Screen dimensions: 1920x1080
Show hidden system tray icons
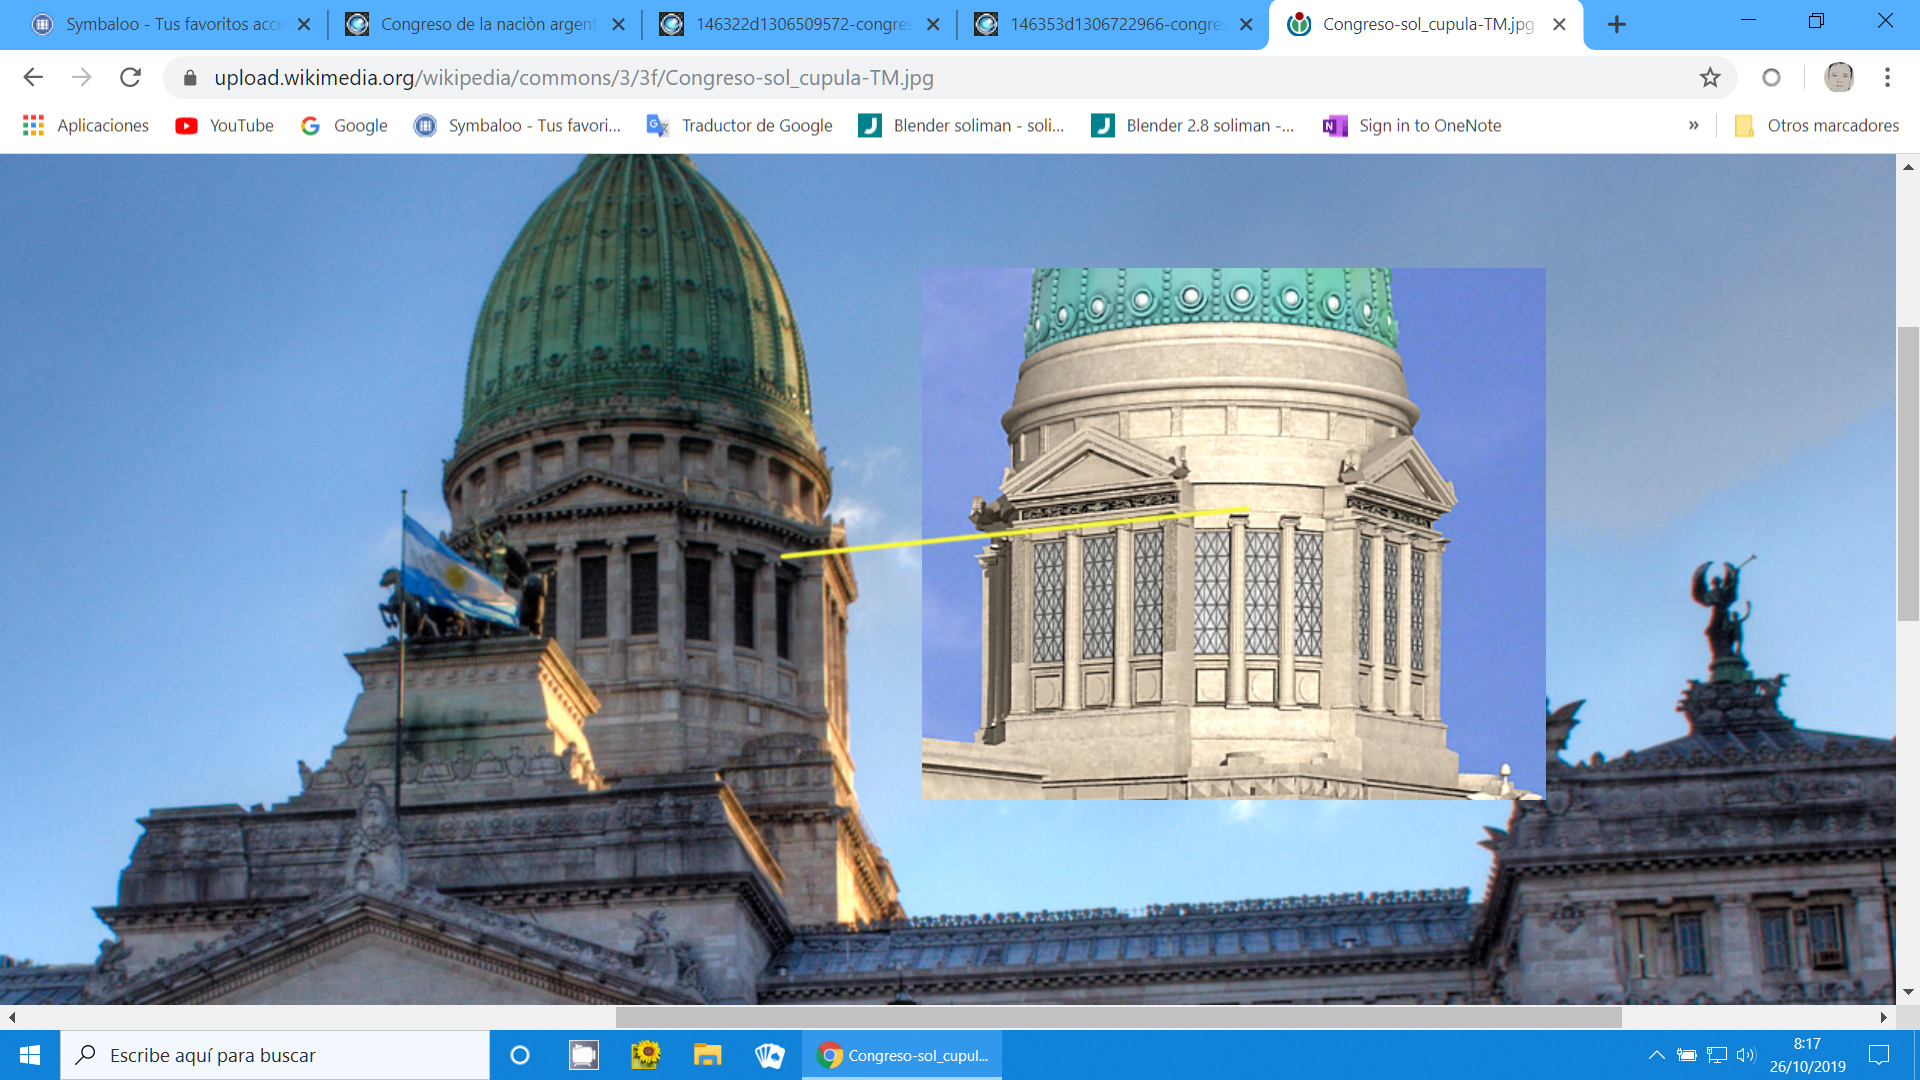1656,1055
